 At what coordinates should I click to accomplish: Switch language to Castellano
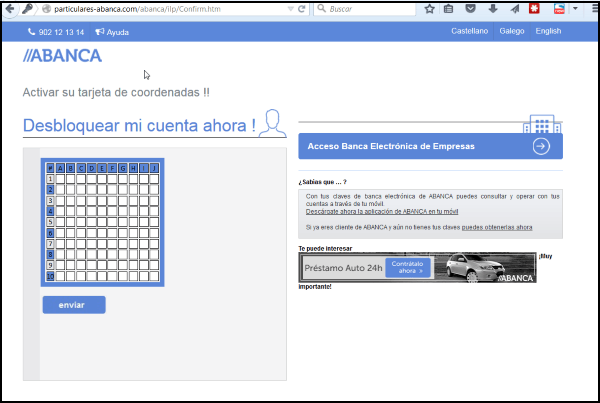pyautogui.click(x=470, y=31)
